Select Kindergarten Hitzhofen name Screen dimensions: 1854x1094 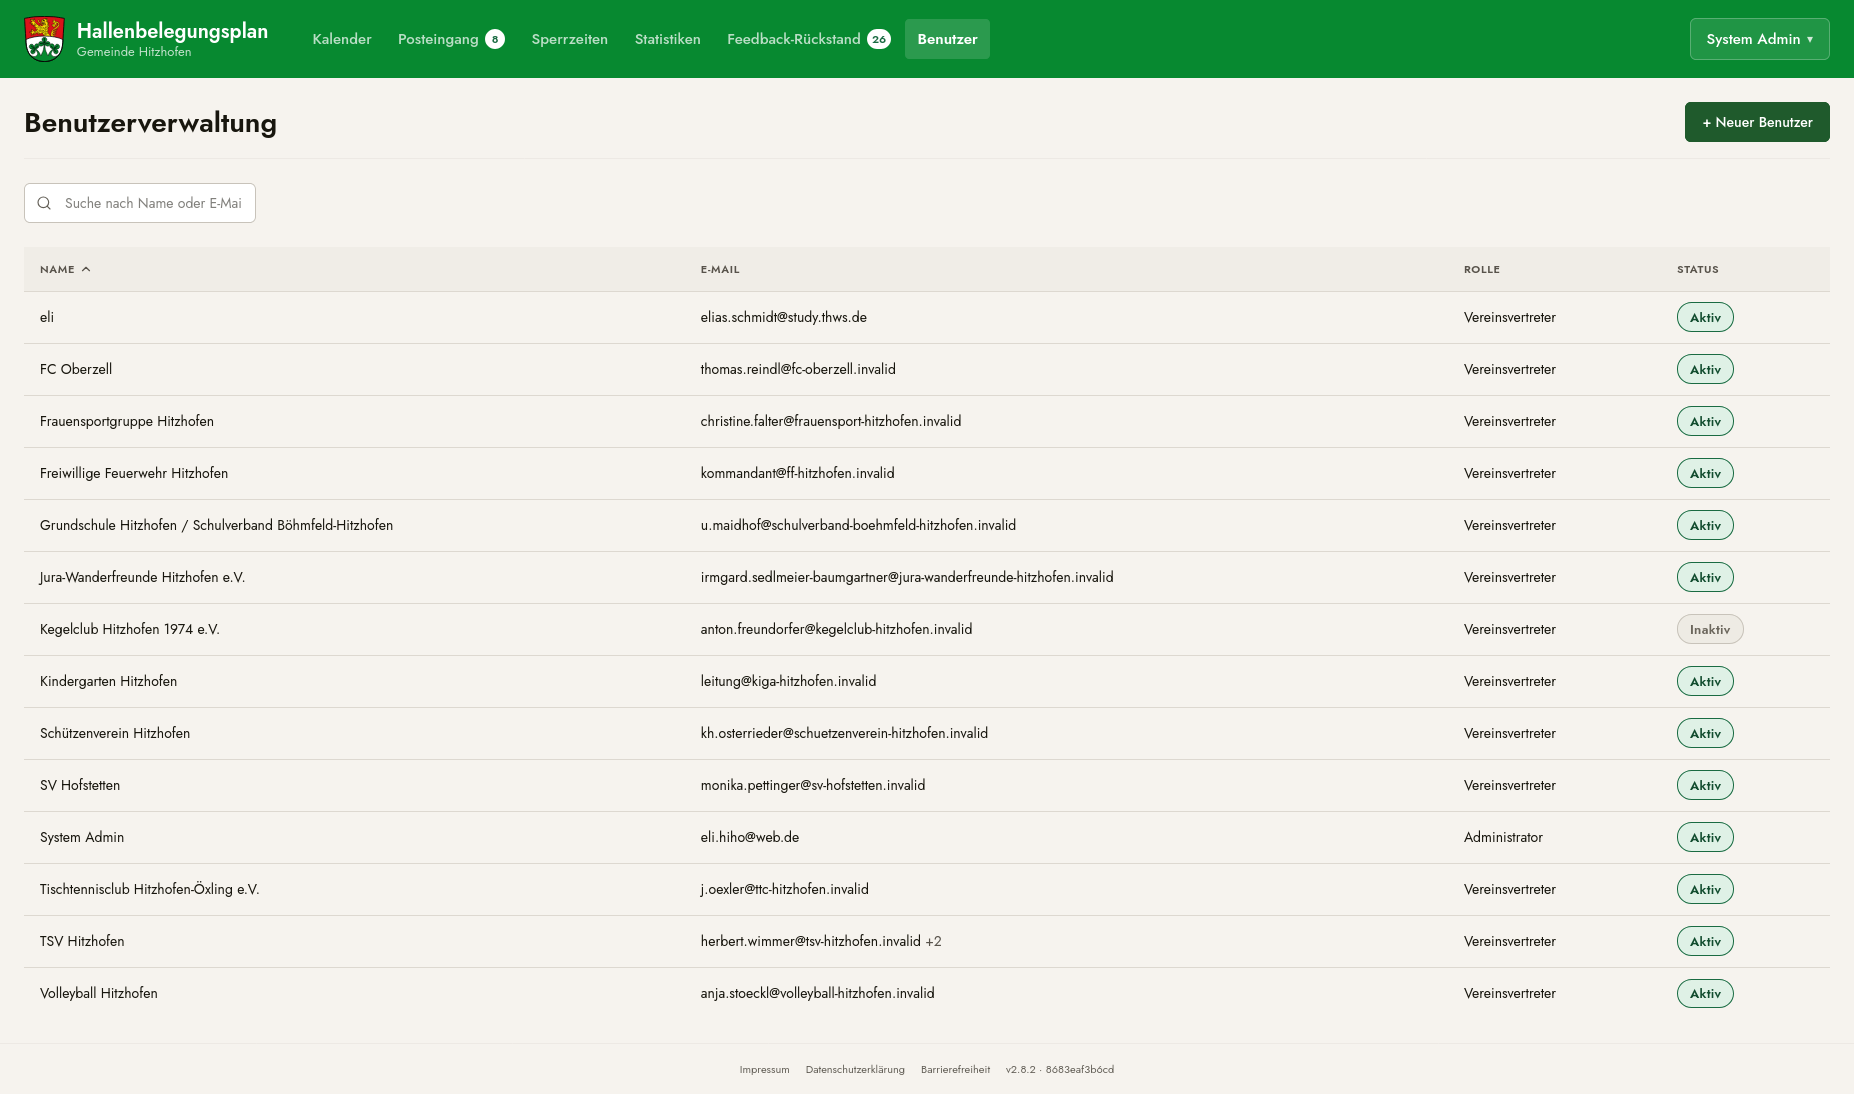(x=108, y=681)
